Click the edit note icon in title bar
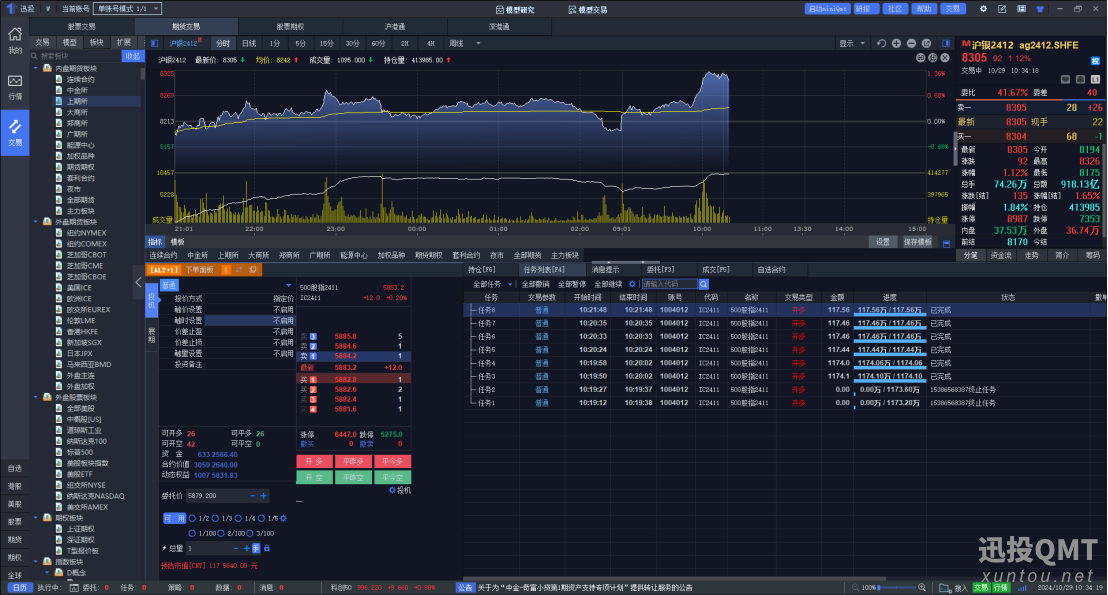This screenshot has width=1108, height=595. point(1002,9)
